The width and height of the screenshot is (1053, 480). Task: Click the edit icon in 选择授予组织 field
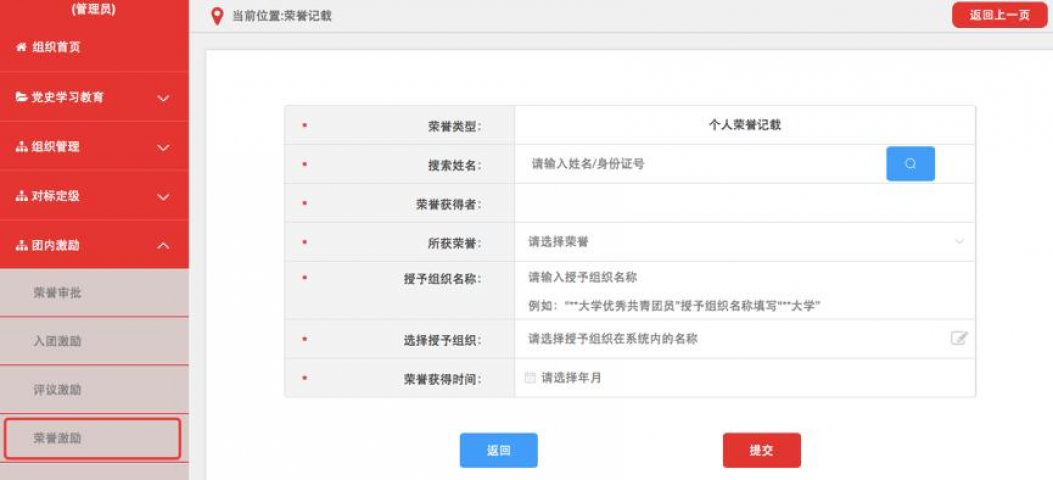point(959,338)
